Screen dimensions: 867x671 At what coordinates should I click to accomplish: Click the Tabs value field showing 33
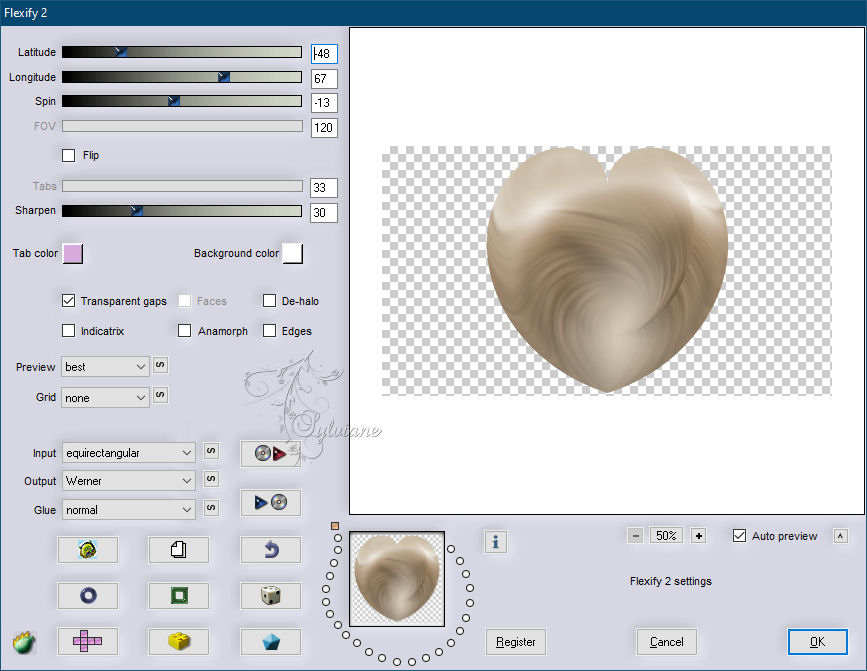(x=324, y=187)
